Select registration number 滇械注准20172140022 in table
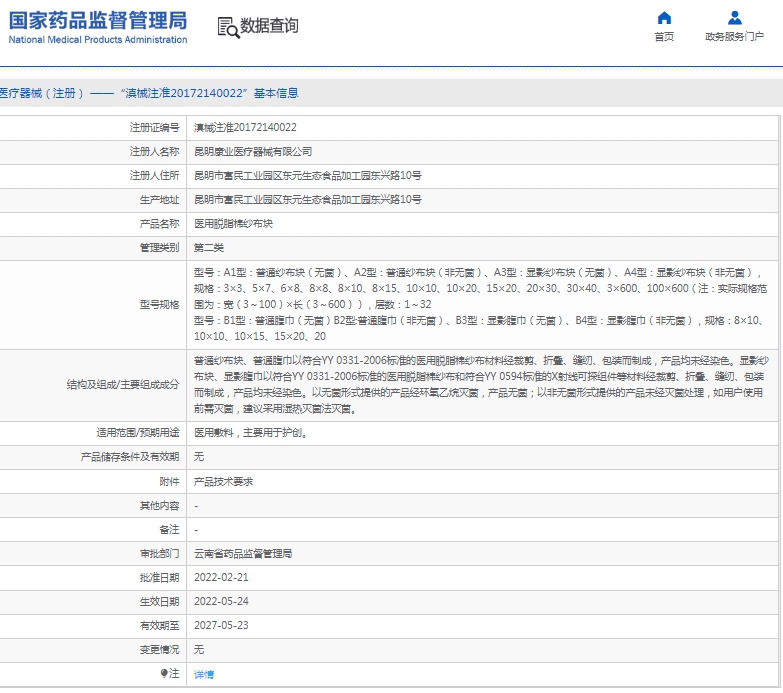 point(245,127)
